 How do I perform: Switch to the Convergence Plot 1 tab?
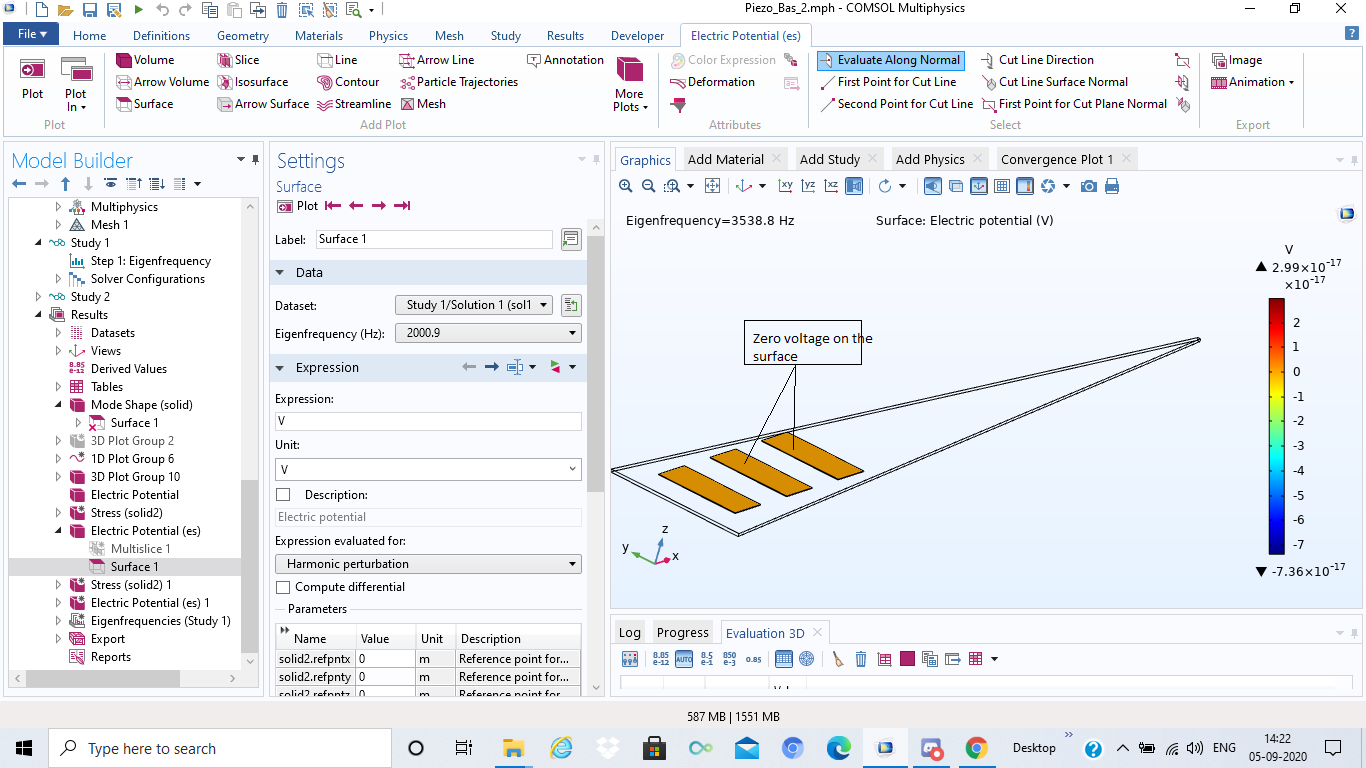pos(1056,159)
